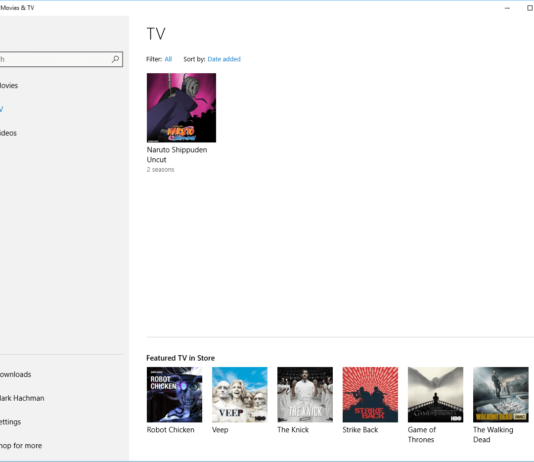
Task: Click the Veep title link
Action: (220, 430)
